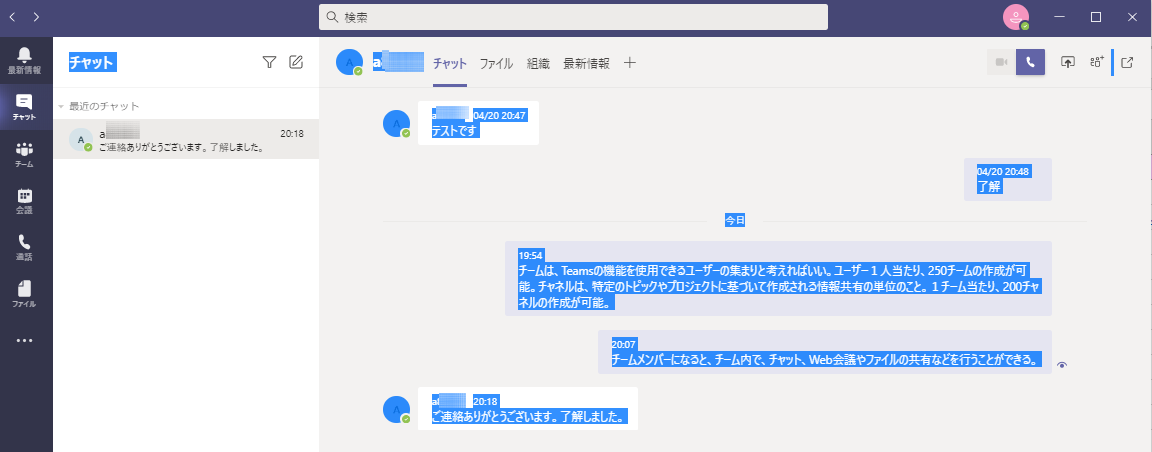1152x452 pixels.
Task: Open the recent chat from 20:18
Action: 186,139
